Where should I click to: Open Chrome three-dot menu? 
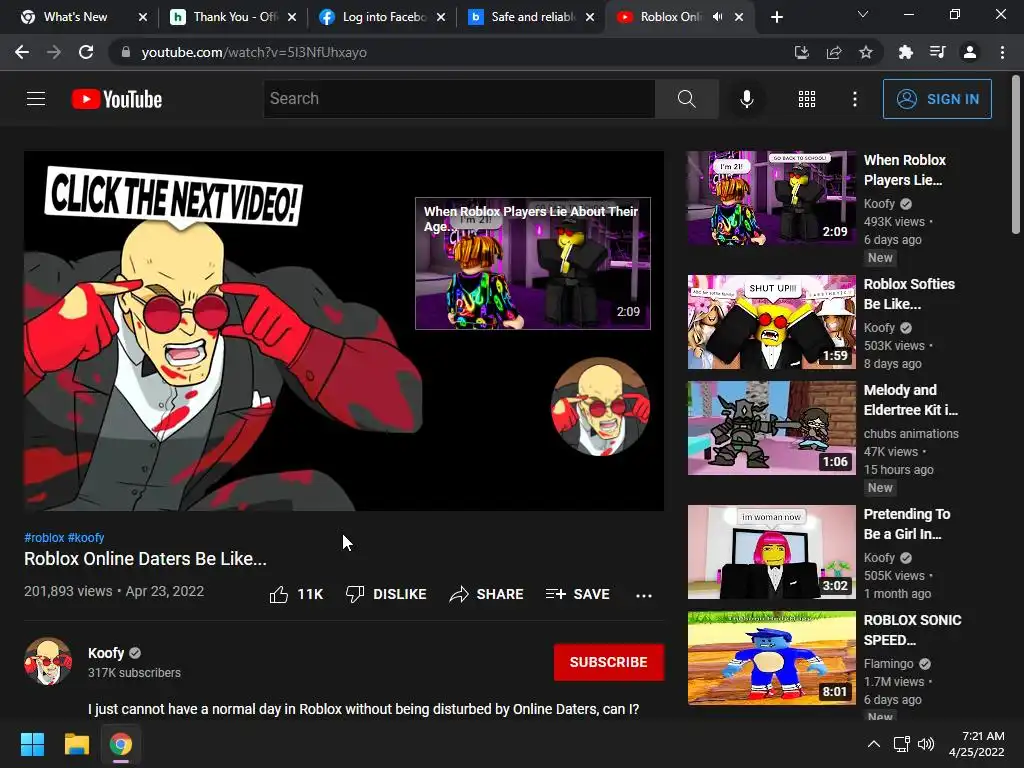click(1002, 52)
